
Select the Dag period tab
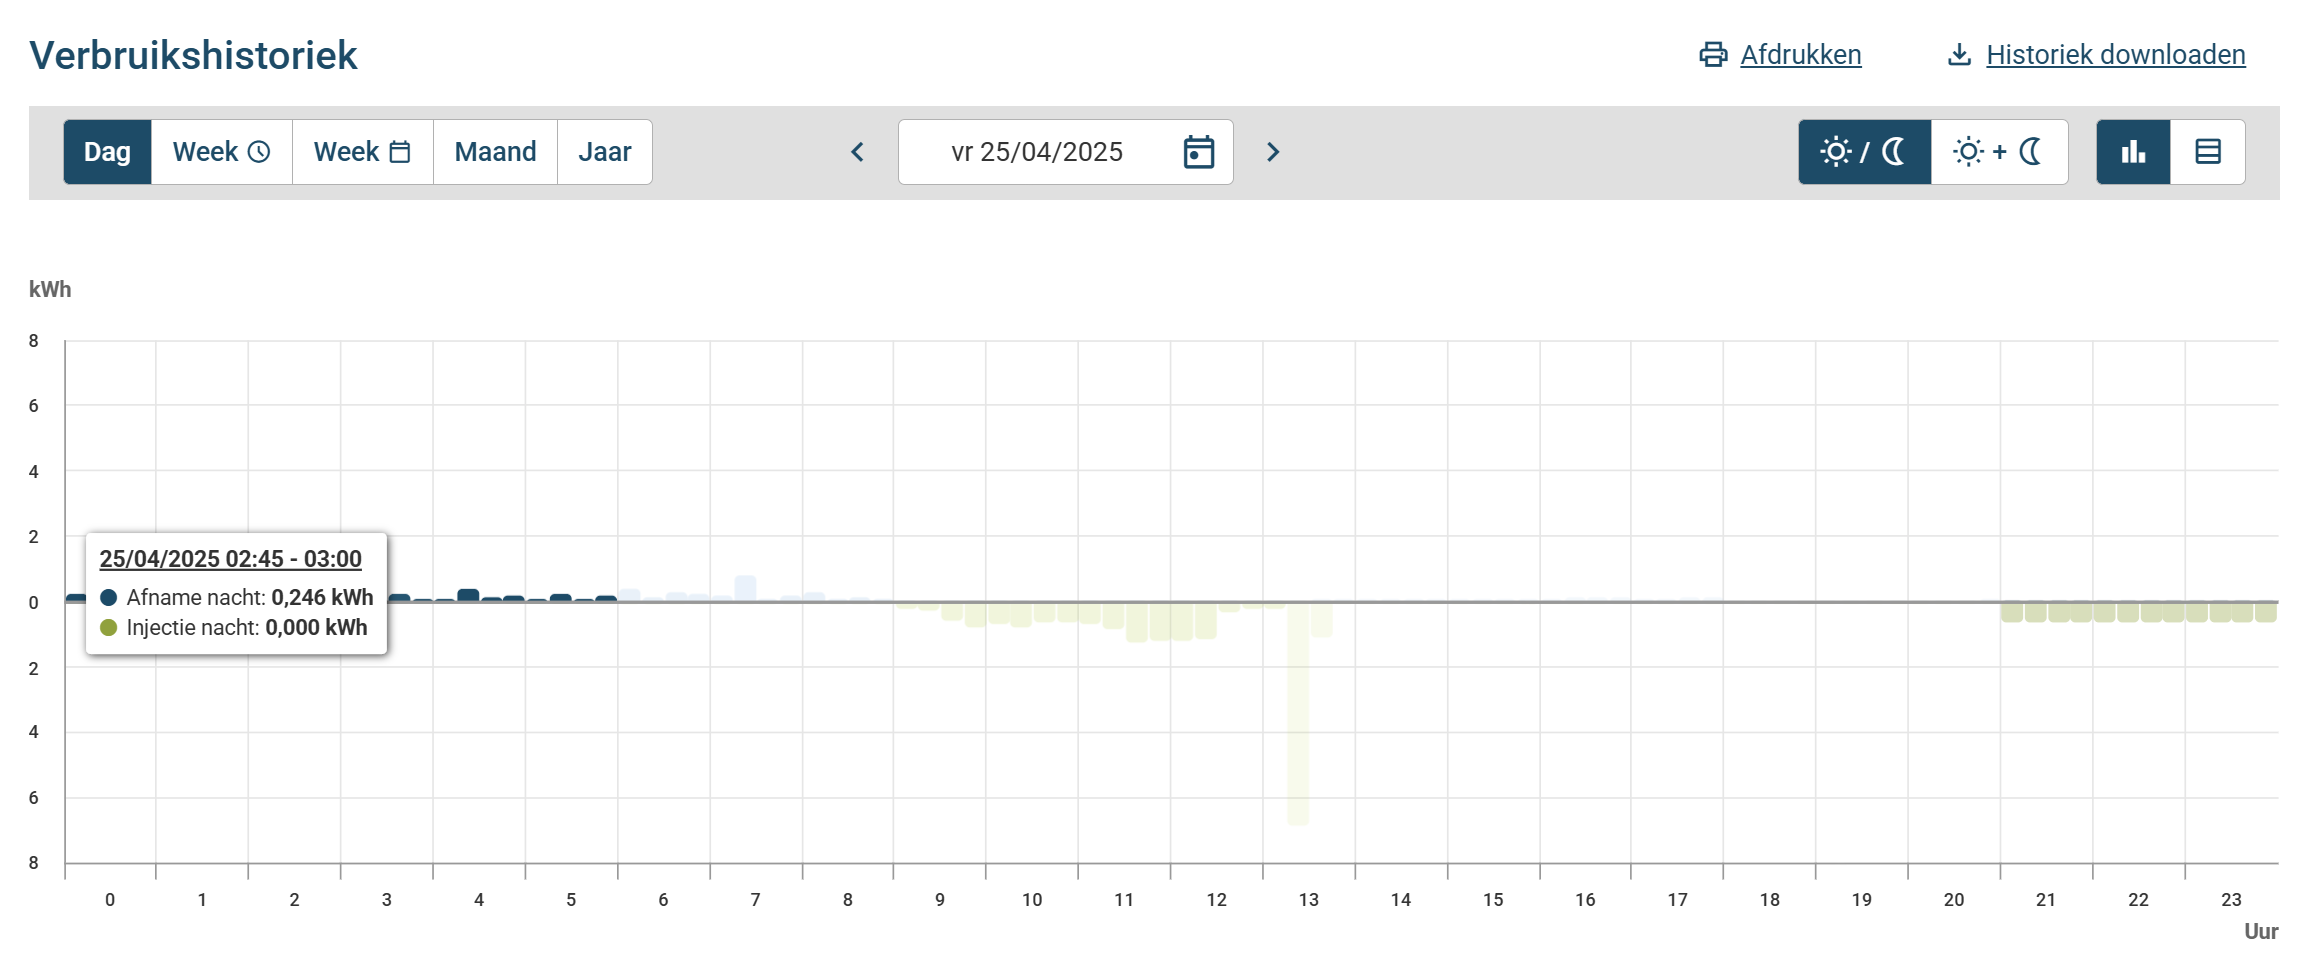(107, 152)
